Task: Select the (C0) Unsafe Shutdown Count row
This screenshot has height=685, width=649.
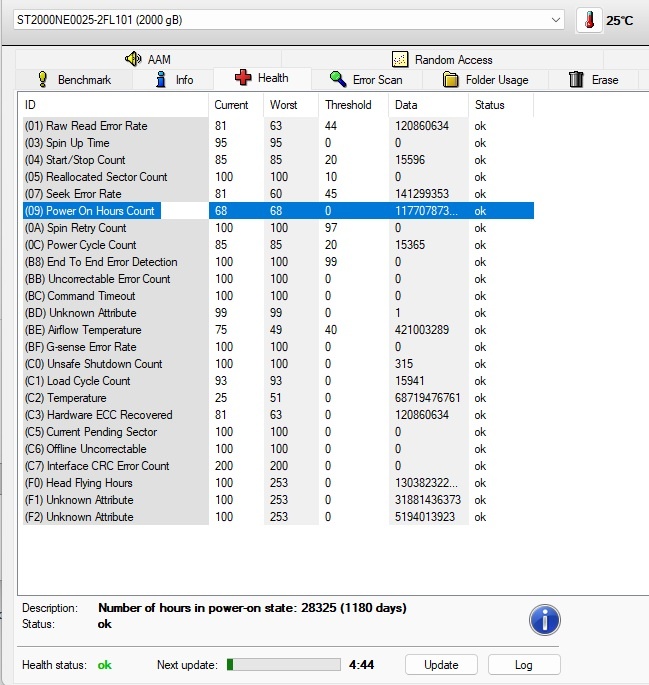Action: point(278,364)
